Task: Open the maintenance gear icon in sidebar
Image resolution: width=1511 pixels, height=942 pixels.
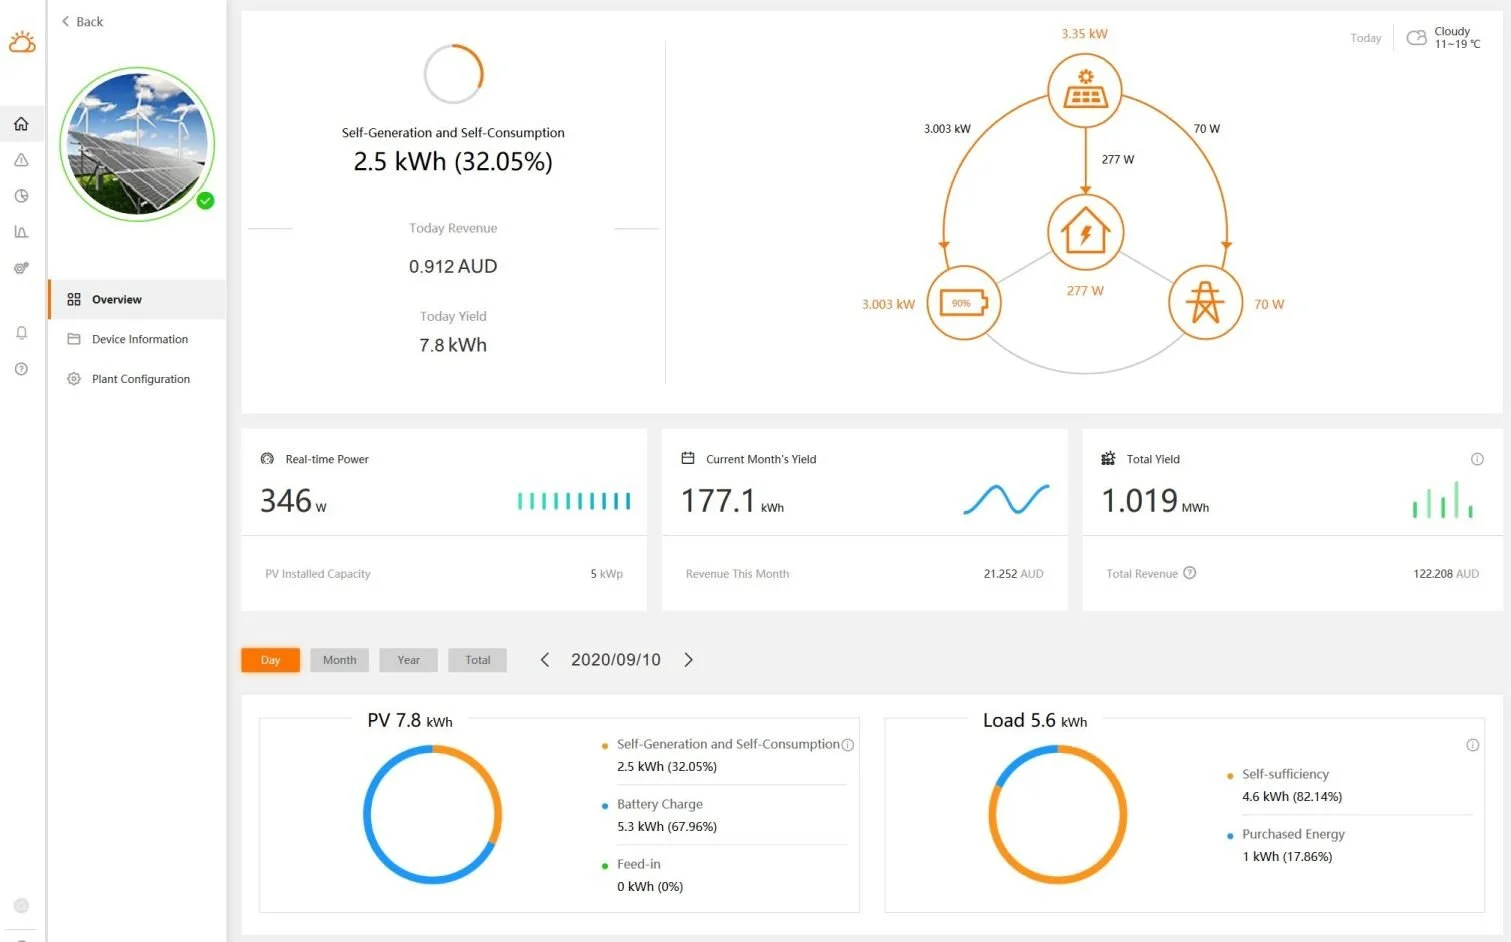Action: click(21, 267)
